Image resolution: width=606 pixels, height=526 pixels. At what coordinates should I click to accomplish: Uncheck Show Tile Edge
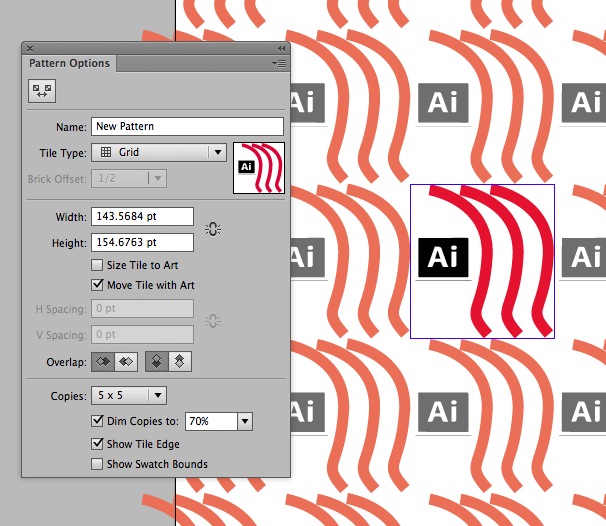click(x=97, y=444)
